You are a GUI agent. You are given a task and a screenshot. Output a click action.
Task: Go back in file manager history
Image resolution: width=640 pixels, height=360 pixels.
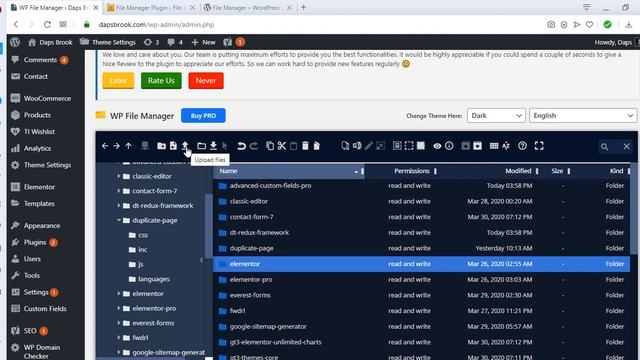click(105, 146)
